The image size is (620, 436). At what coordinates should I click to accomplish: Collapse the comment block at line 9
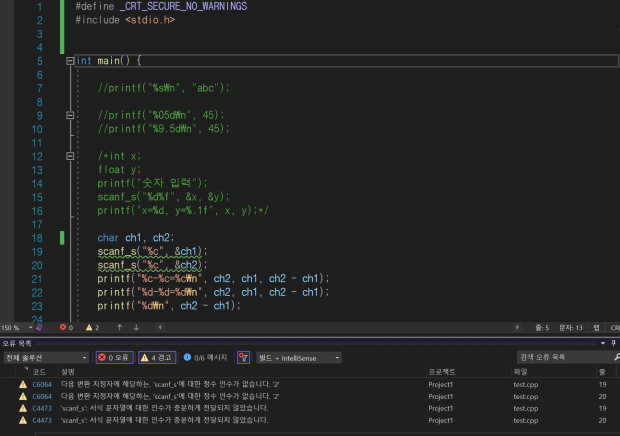click(x=70, y=115)
